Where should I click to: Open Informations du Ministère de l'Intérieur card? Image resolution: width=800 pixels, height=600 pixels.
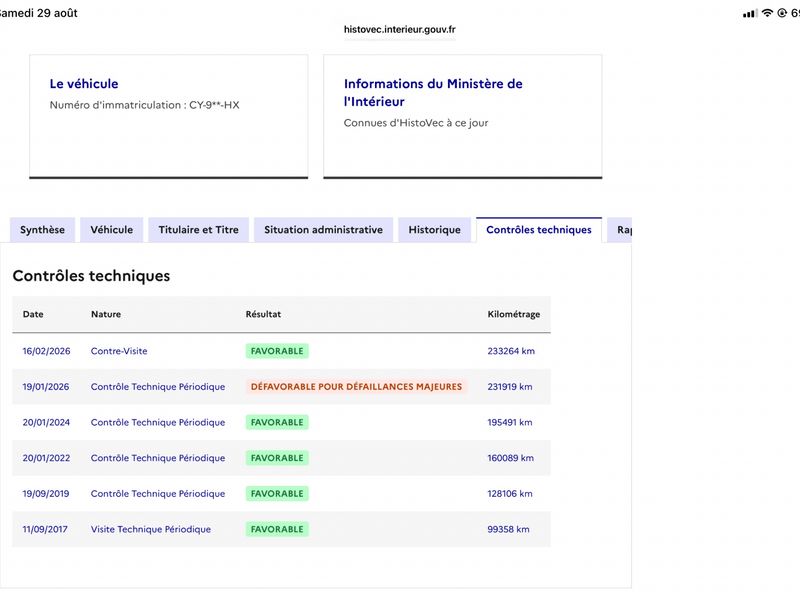tap(463, 117)
